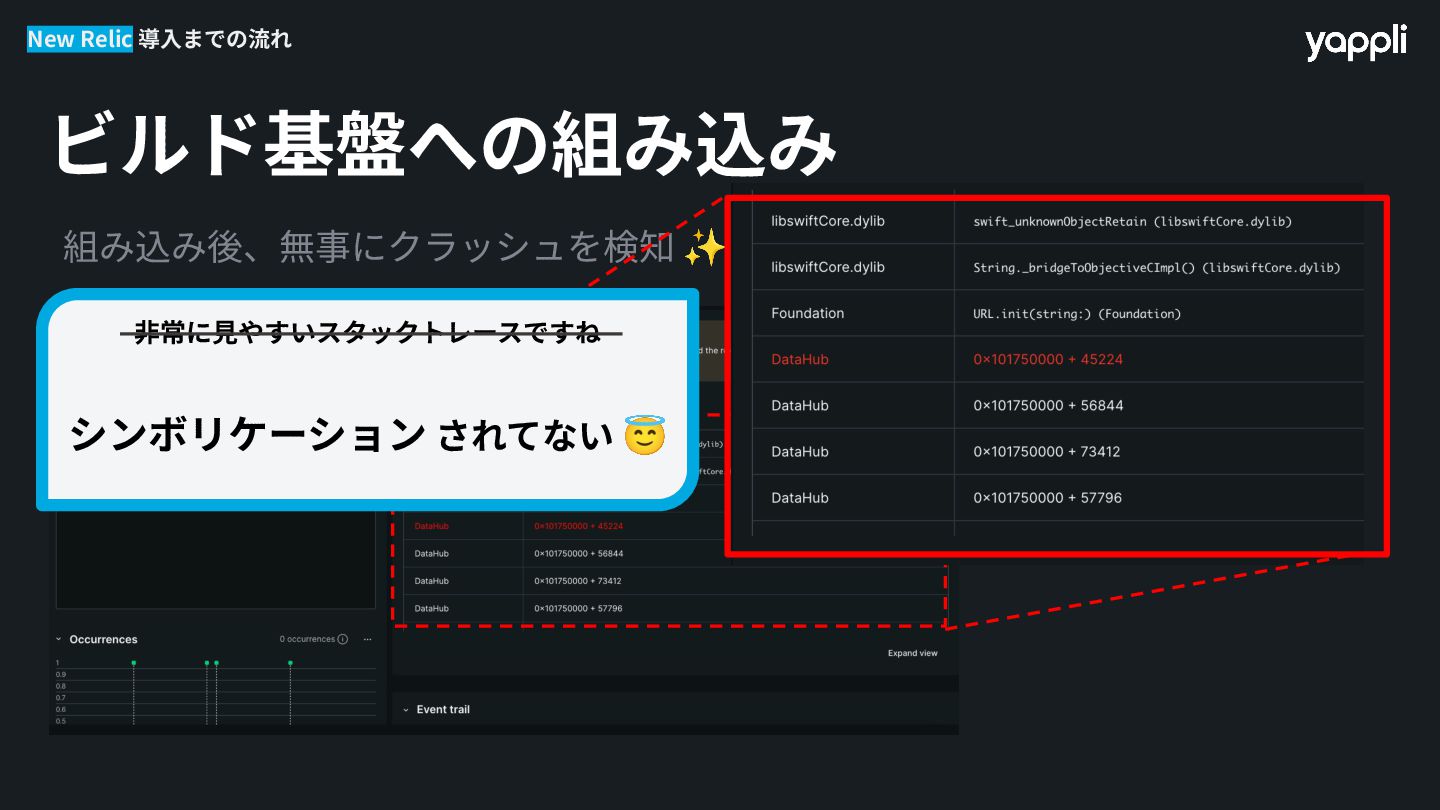Viewport: 1440px width, 810px height.
Task: Click 0×101750000 + 73412 in magnified callout
Action: point(1047,451)
